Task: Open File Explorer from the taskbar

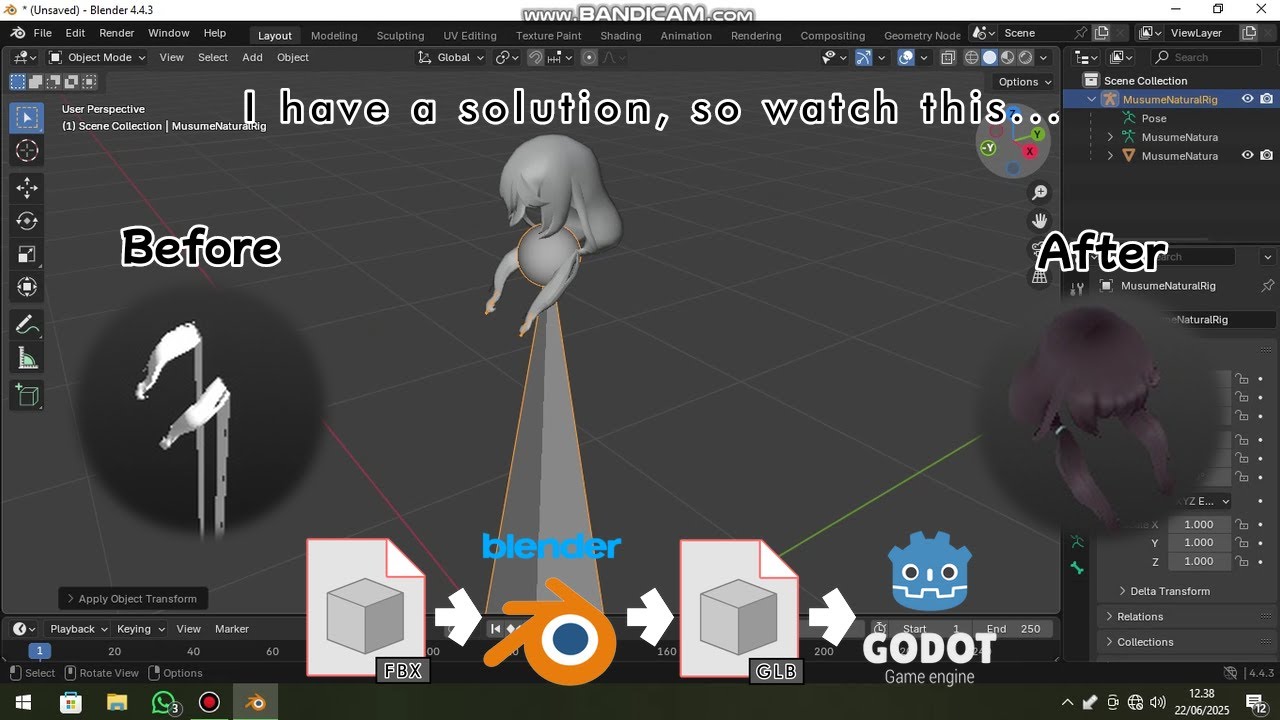Action: point(117,702)
